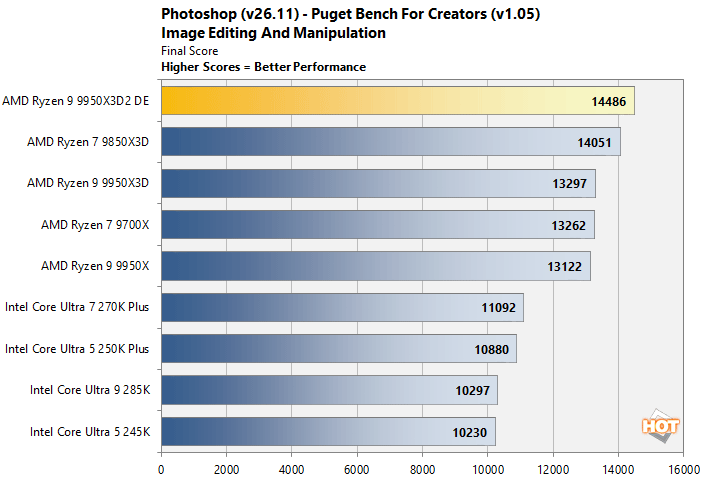Click the 6000 axis tick label
The height and width of the screenshot is (480, 708).
pos(357,470)
